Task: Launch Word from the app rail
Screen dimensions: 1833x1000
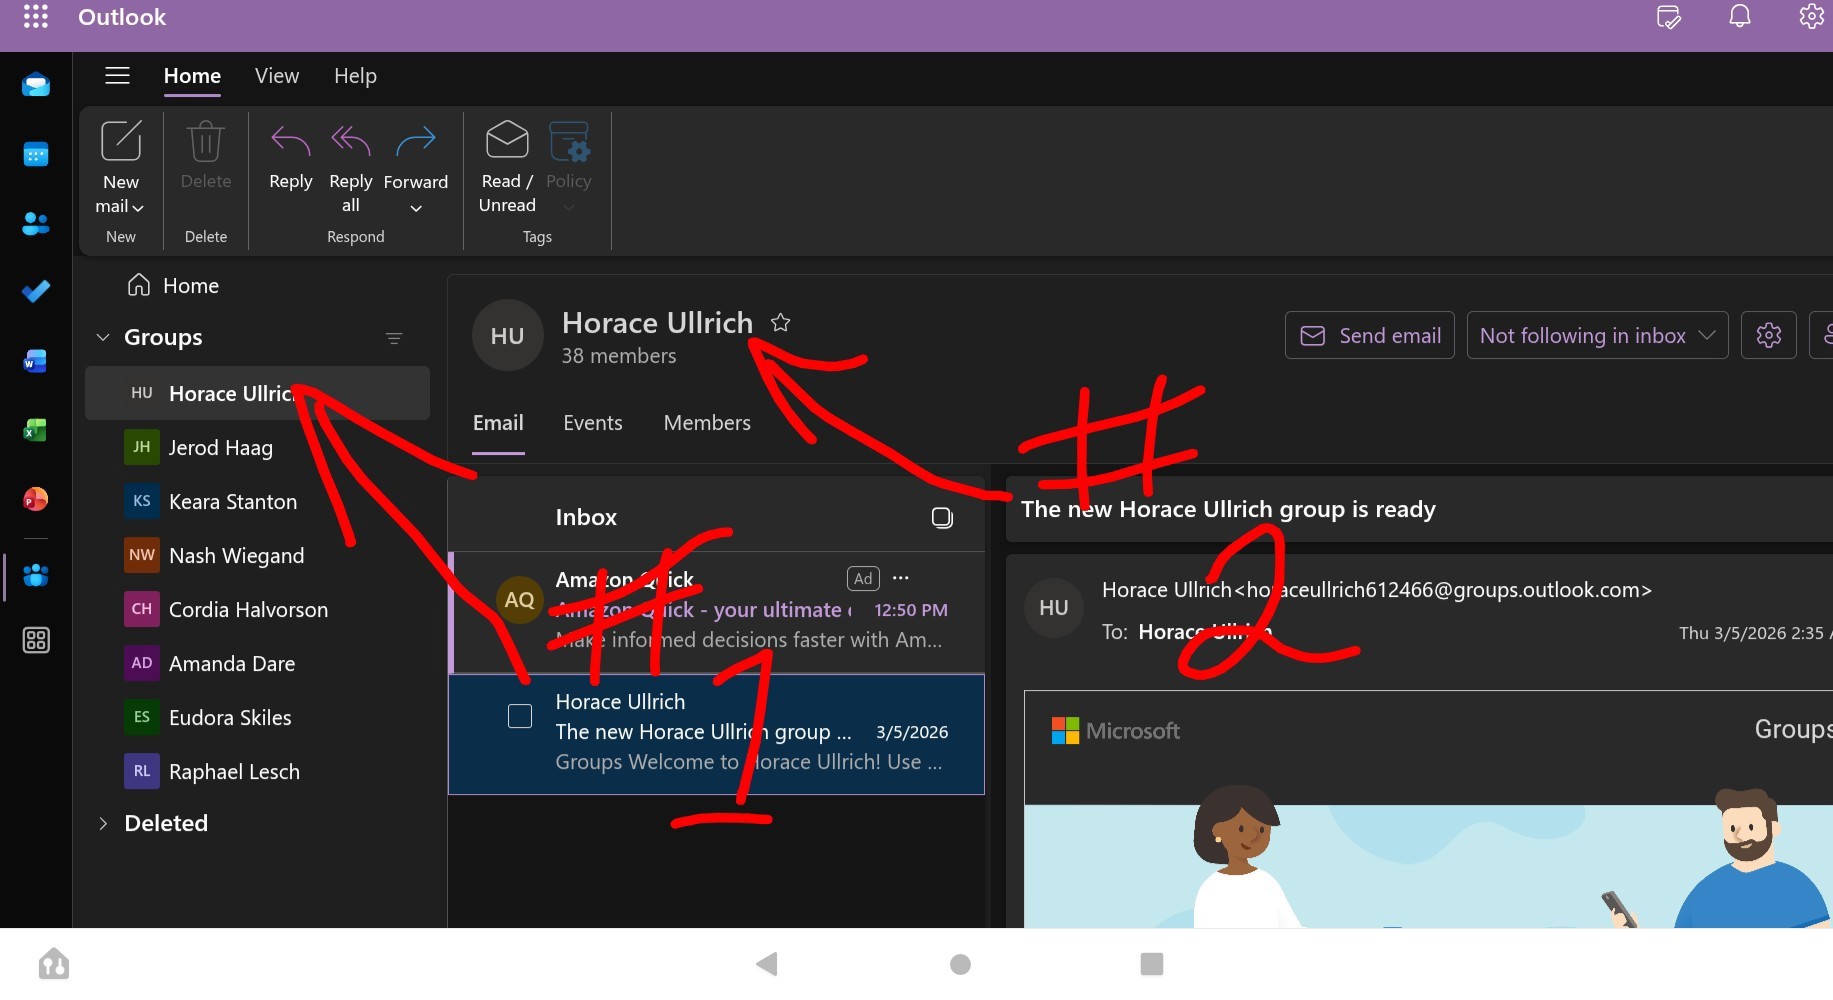Action: pos(36,361)
